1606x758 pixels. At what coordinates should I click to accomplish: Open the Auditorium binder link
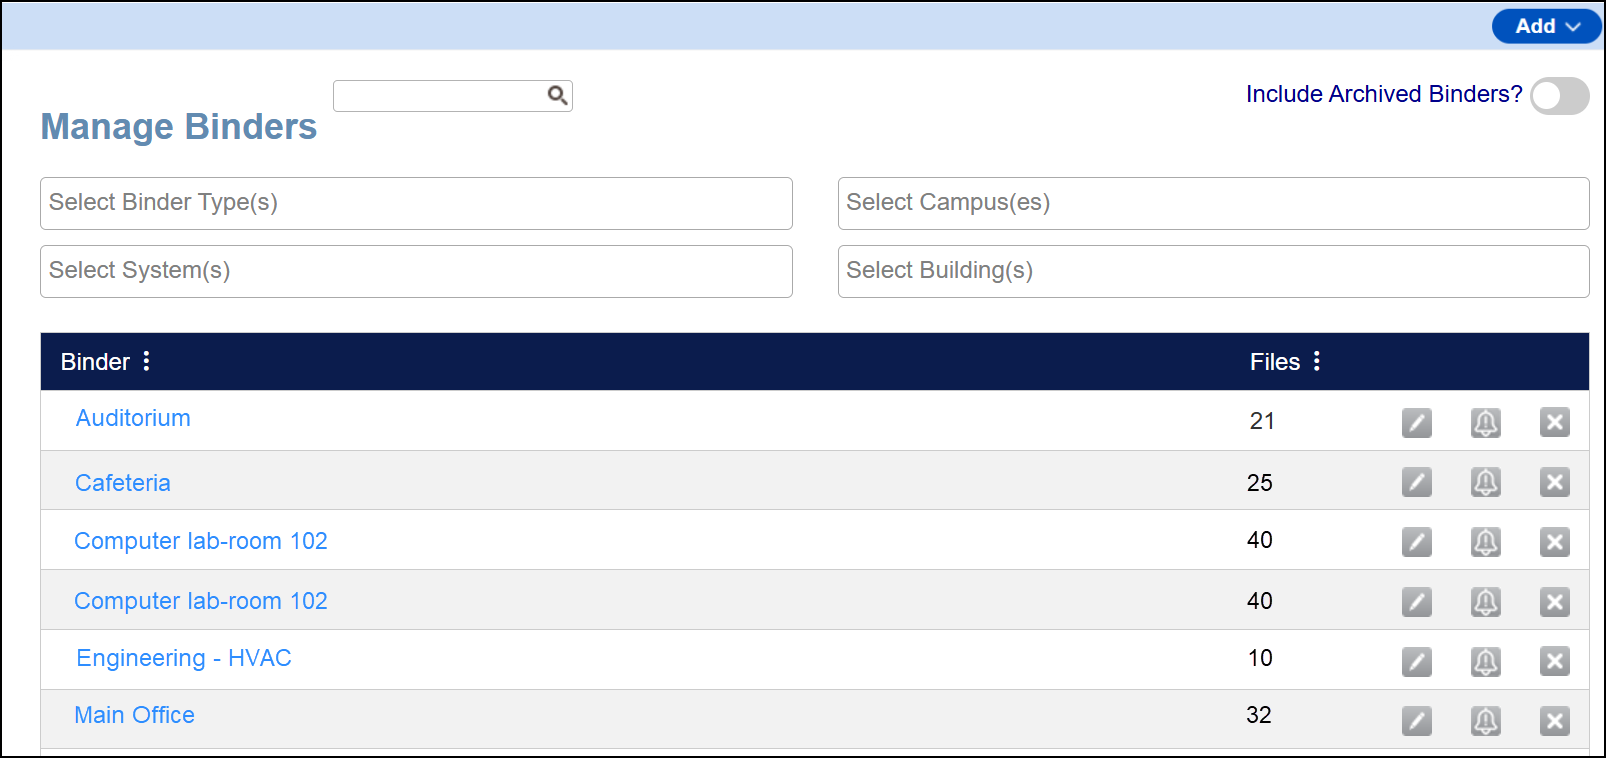(133, 418)
